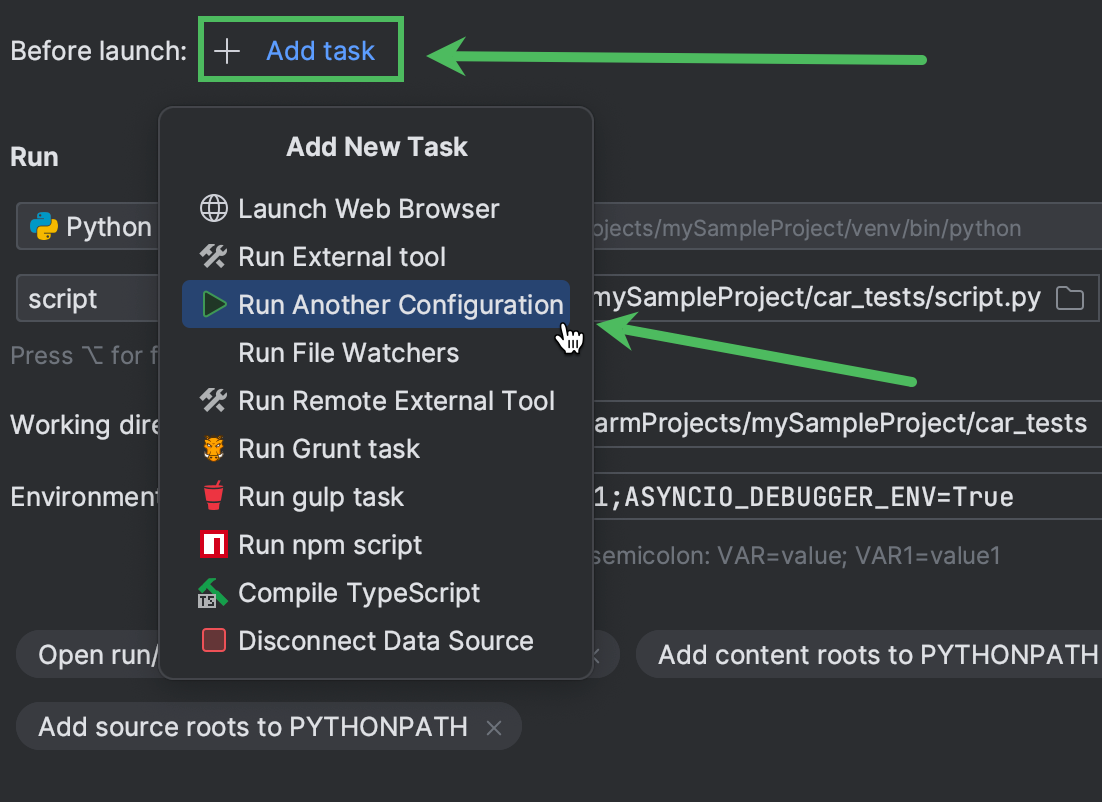This screenshot has width=1102, height=802.
Task: Click the Compile TypeScript hammer icon
Action: [x=214, y=593]
